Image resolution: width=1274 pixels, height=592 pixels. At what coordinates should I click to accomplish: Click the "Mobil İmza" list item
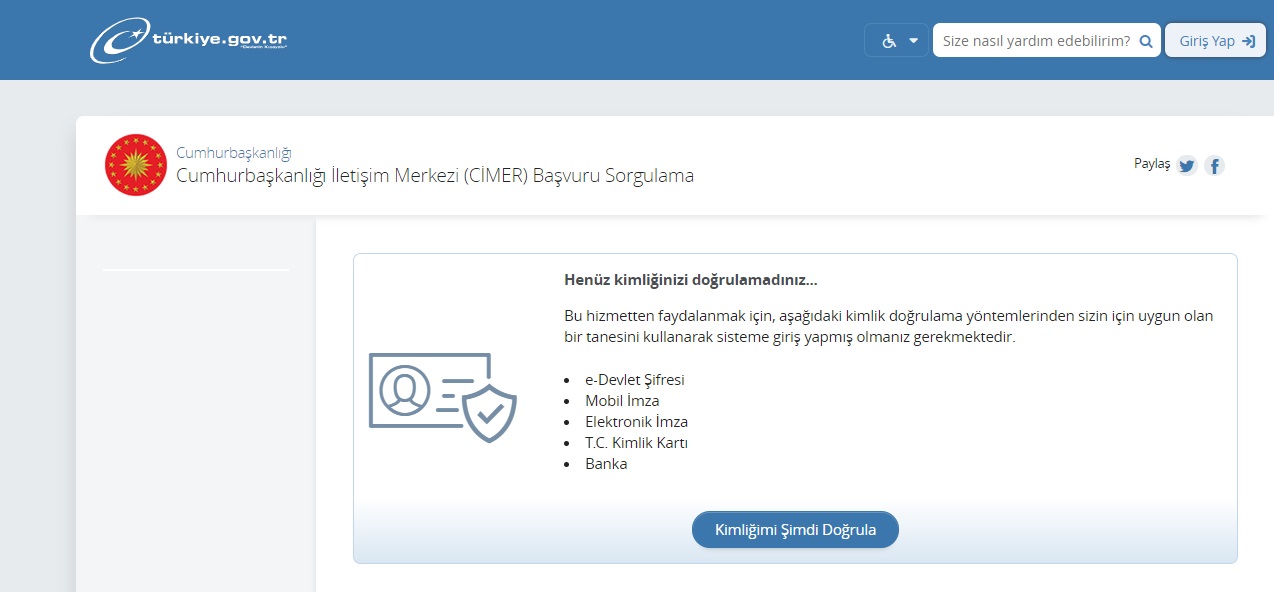[x=622, y=401]
